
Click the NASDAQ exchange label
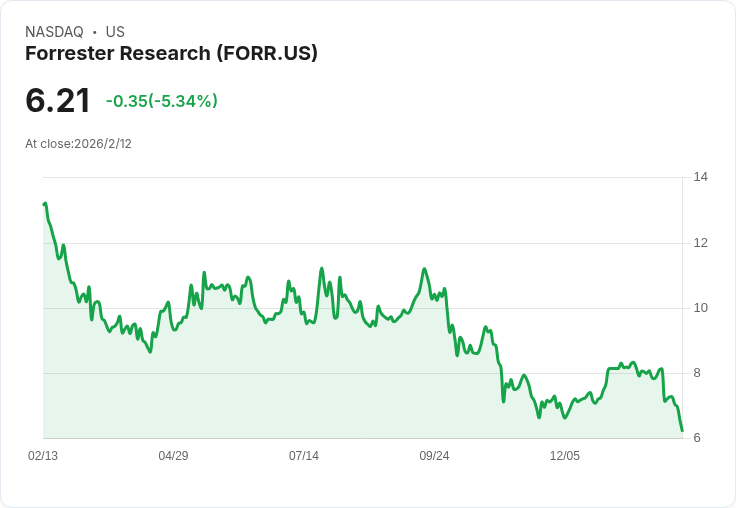tap(54, 32)
